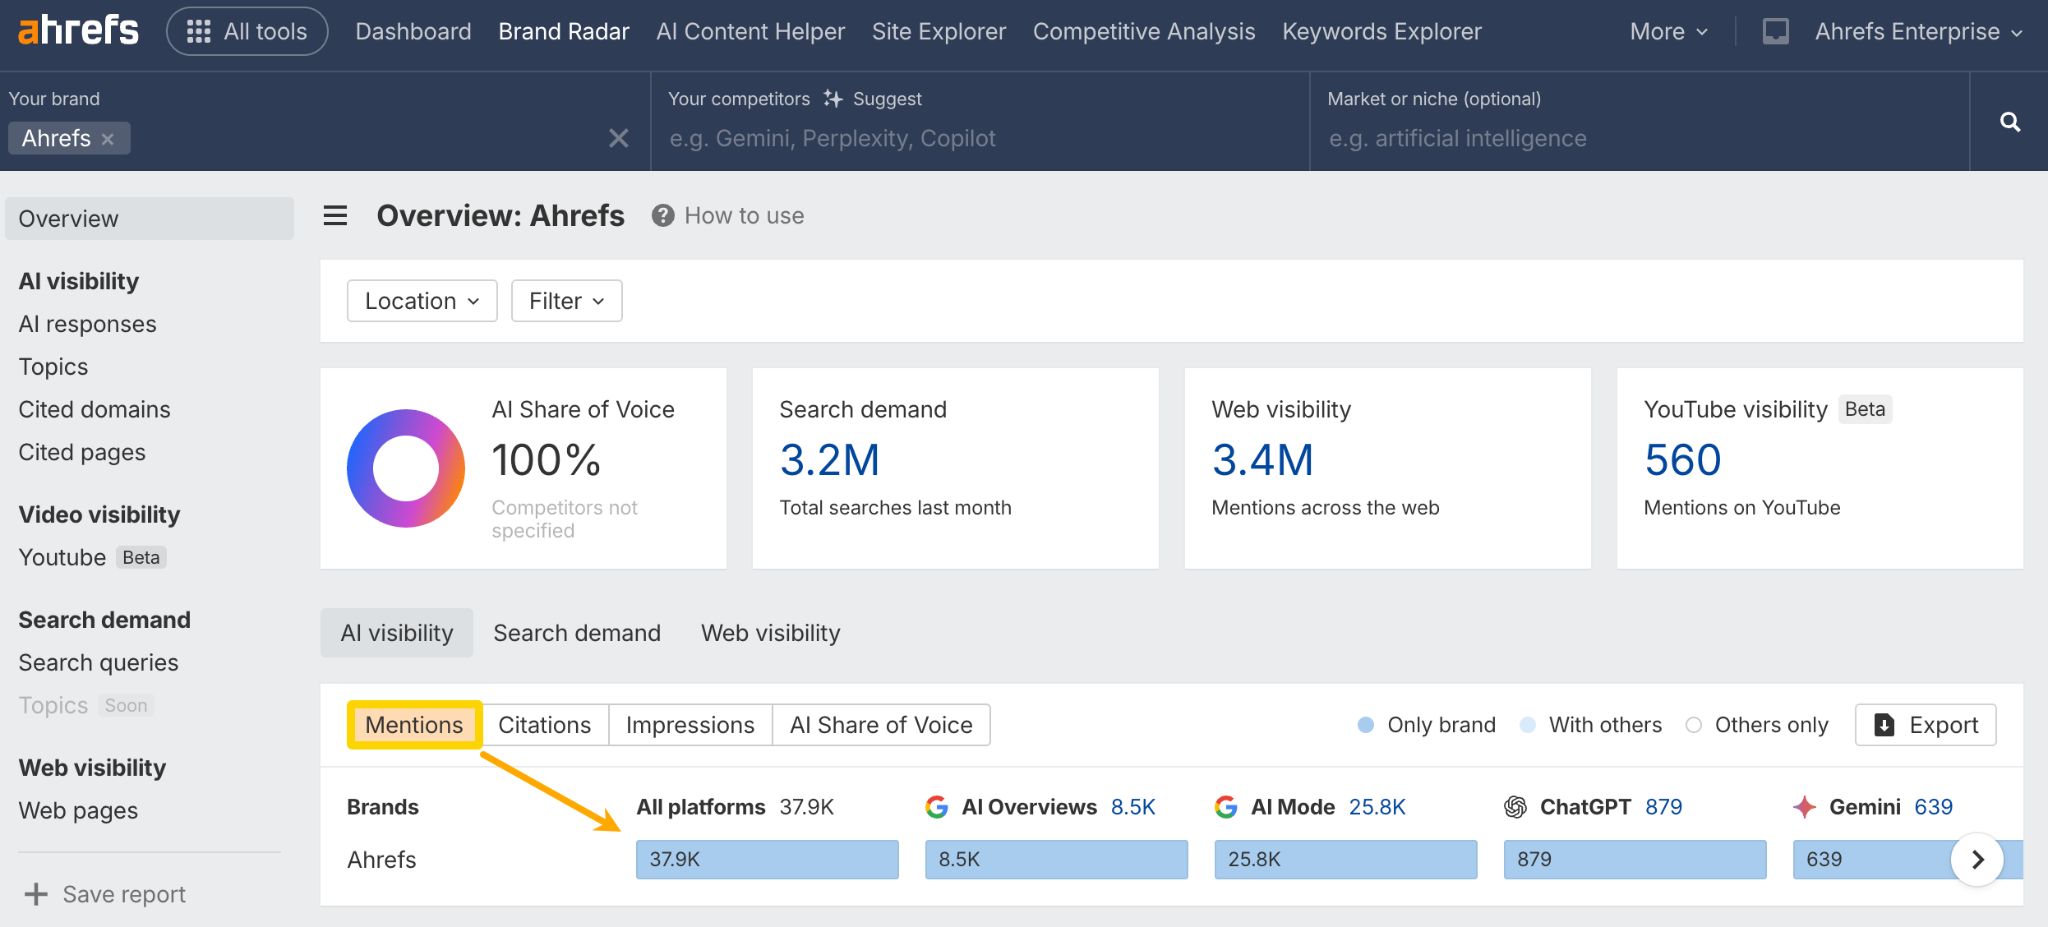Toggle the hamburger sidebar menu icon
This screenshot has height=927, width=2048.
pyautogui.click(x=335, y=216)
